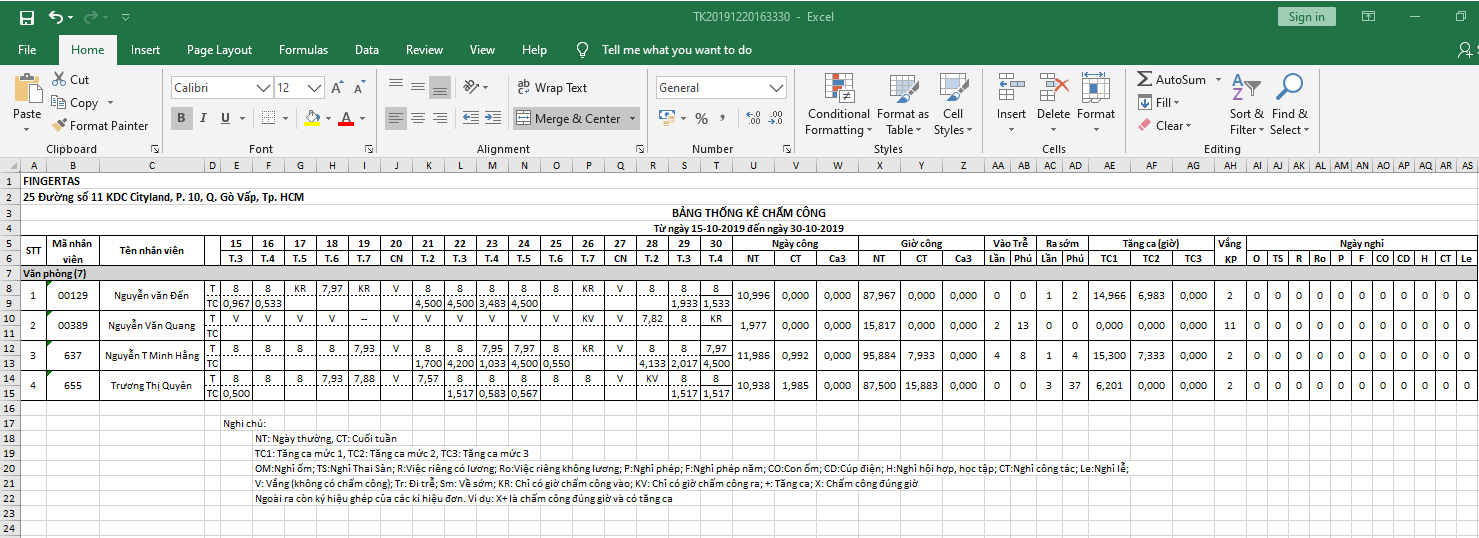
Task: Click in Tell me what you want to do
Action: (676, 50)
